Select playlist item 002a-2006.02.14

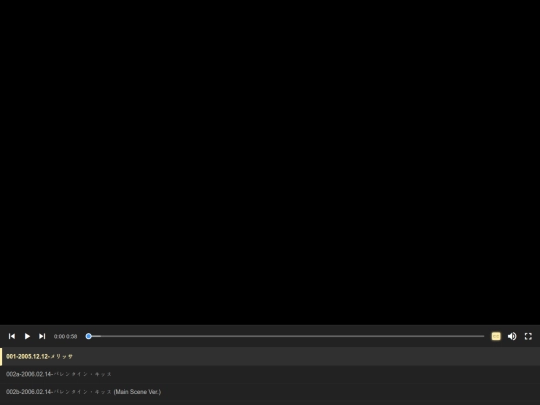270,374
